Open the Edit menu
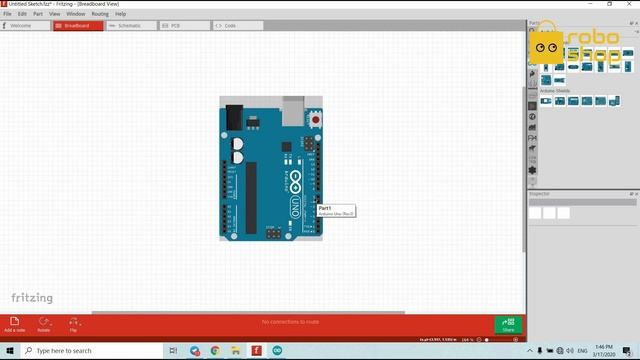Screen dimensions: 640x360 click(x=22, y=14)
